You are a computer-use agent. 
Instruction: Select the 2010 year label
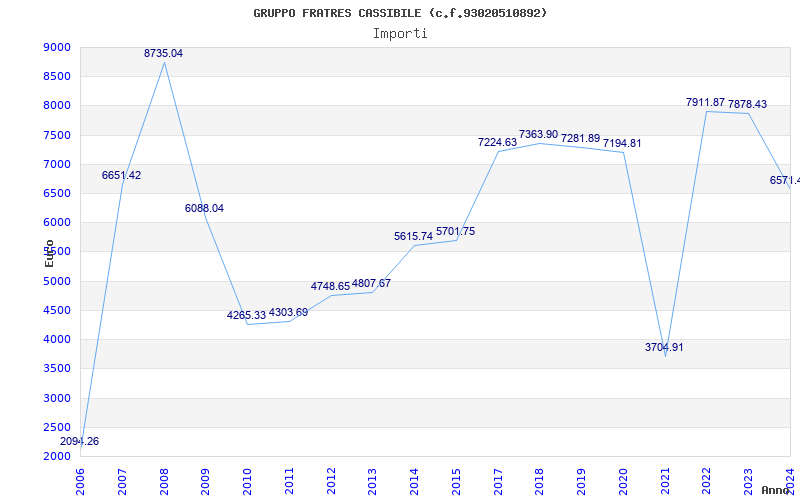[247, 481]
